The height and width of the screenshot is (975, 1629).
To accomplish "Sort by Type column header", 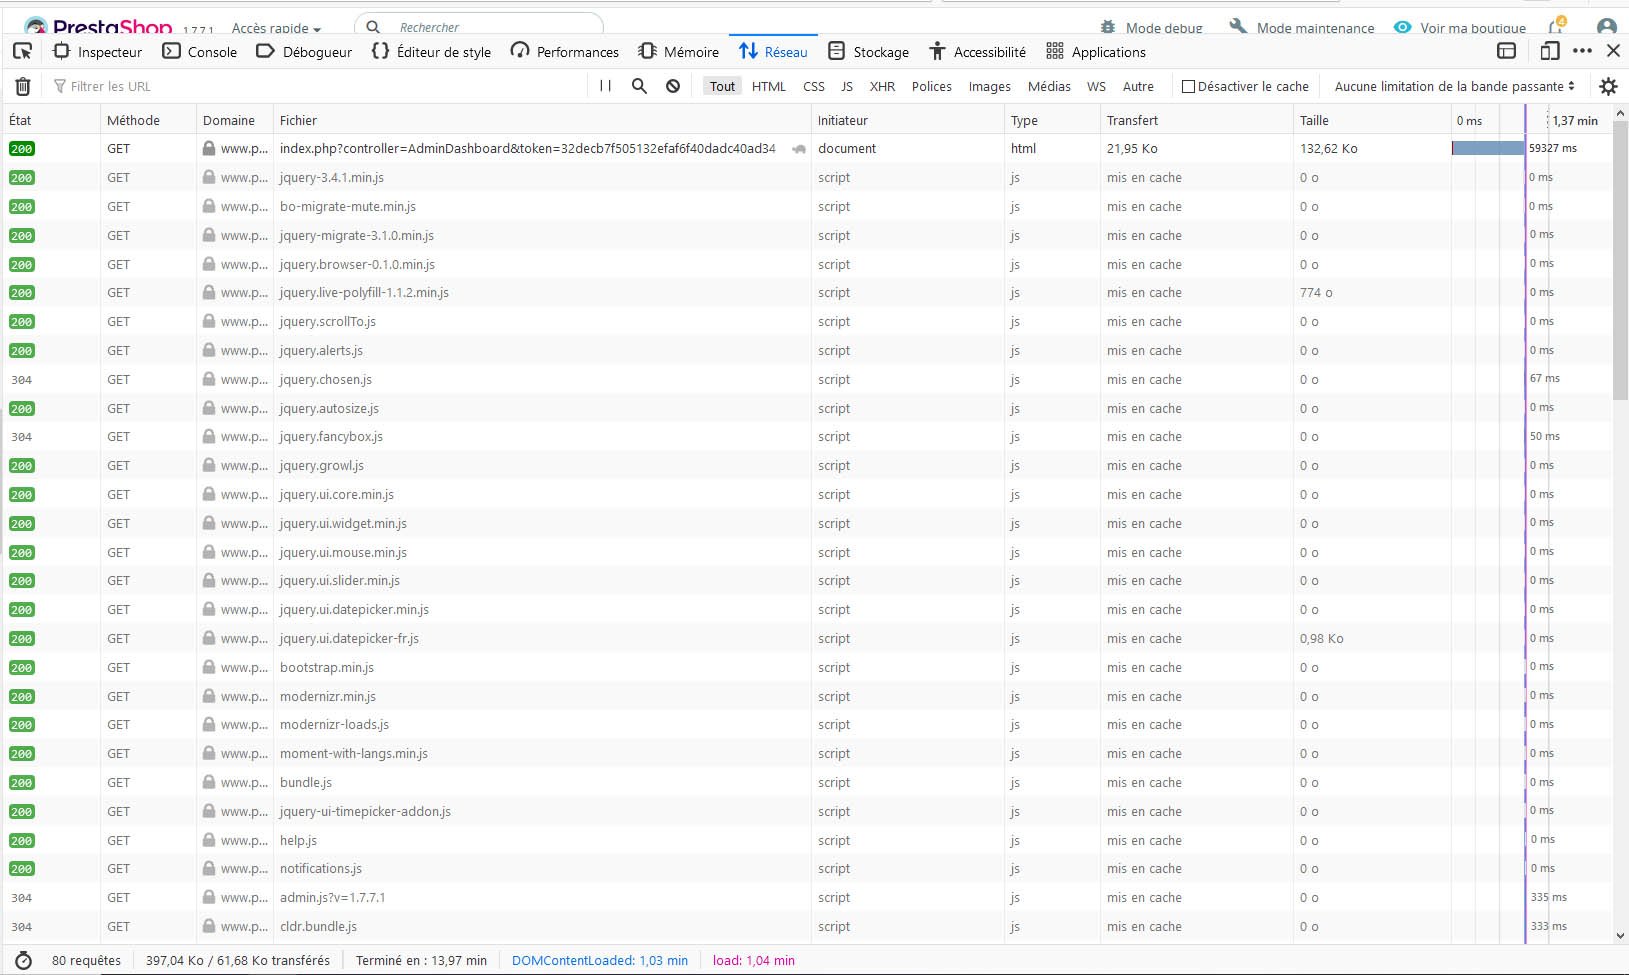I will pyautogui.click(x=1052, y=120).
